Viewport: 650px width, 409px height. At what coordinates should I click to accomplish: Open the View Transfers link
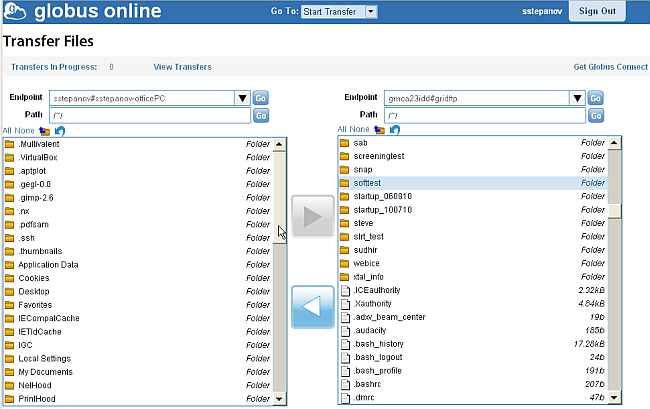182,67
